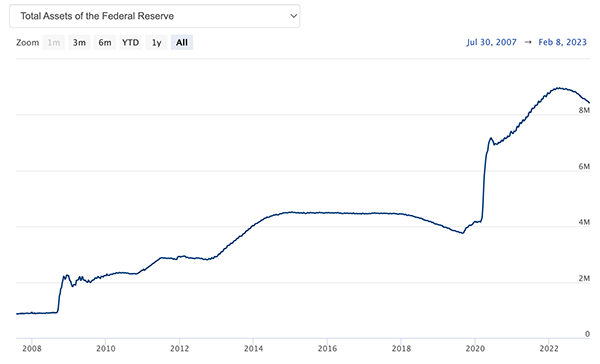Select the All zoom range

(182, 42)
